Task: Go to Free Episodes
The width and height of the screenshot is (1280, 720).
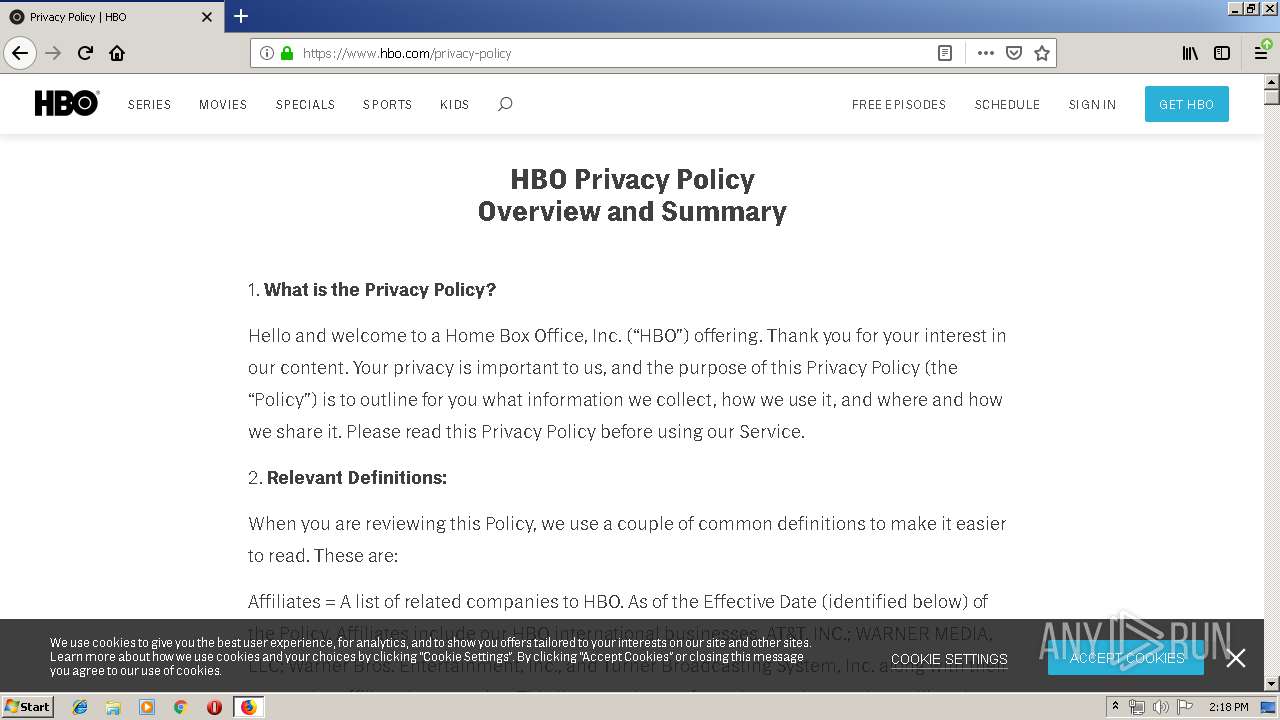Action: point(899,104)
